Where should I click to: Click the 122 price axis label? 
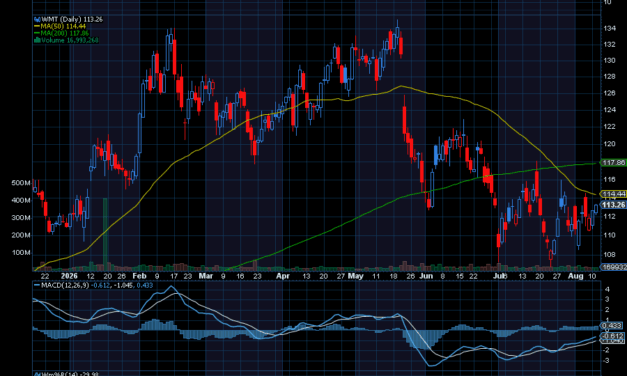[x=609, y=127]
